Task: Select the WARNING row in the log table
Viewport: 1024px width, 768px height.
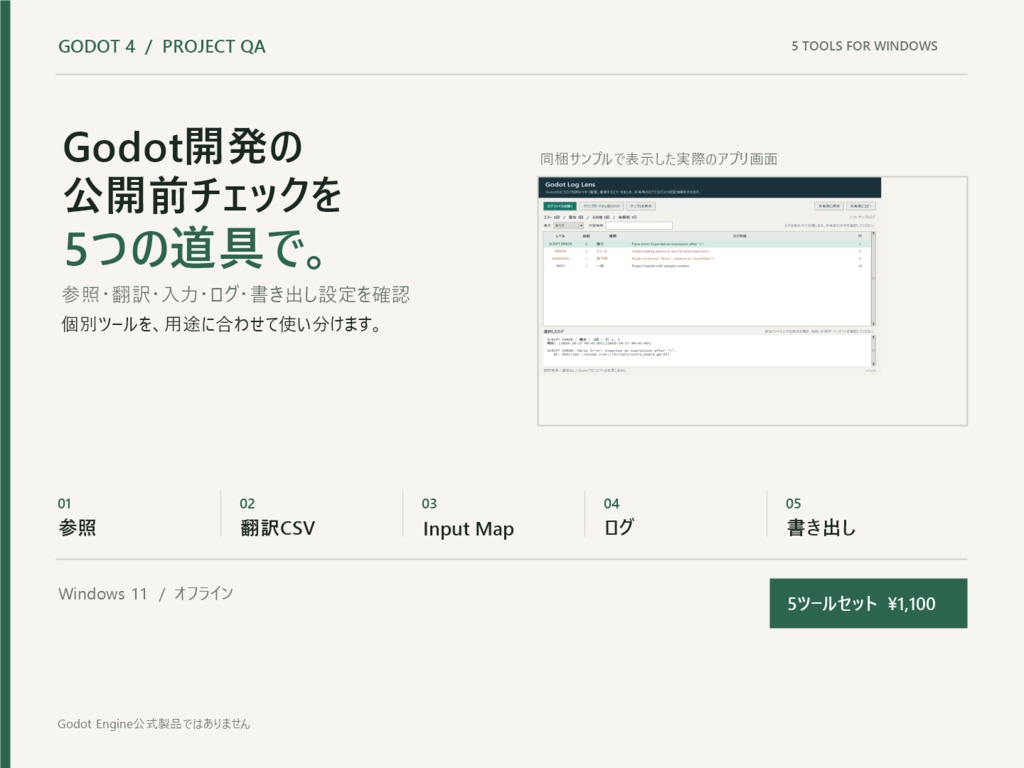Action: (707, 259)
